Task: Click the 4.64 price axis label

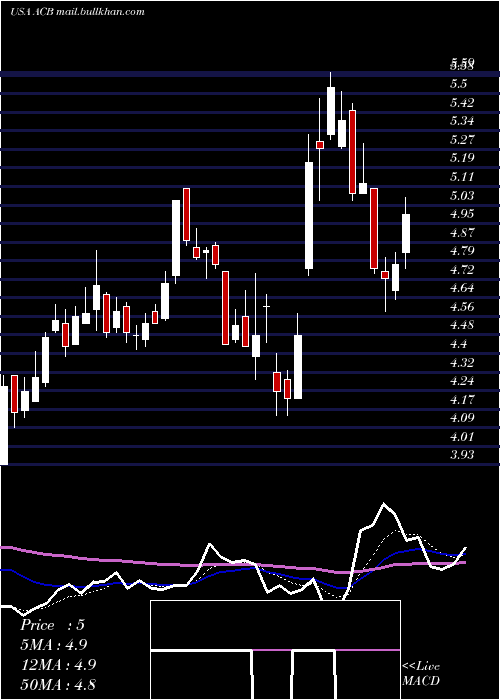Action: 462,288
